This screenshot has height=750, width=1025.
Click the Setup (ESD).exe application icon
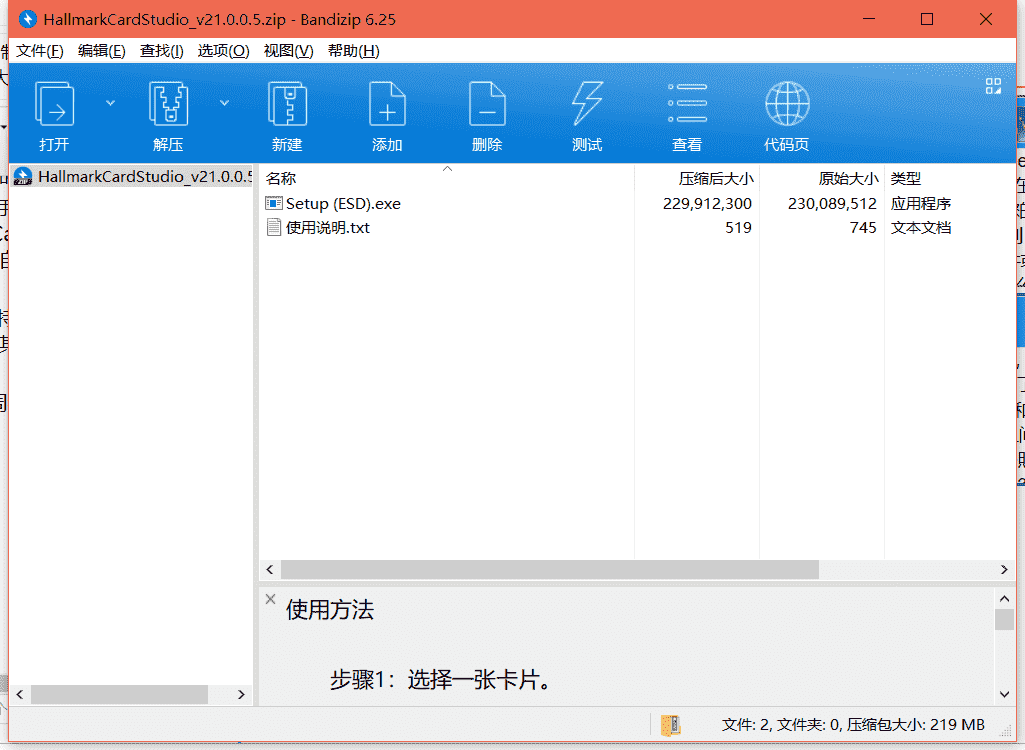[274, 203]
